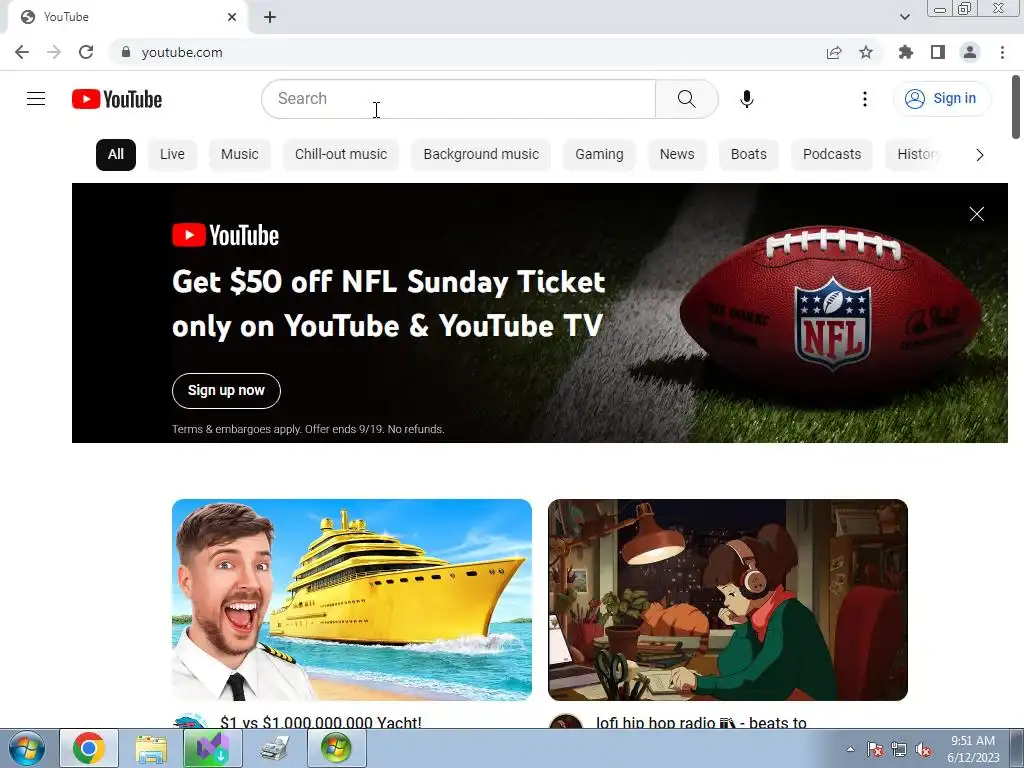Screen dimensions: 1024x768
Task: Select the All category chip
Action: coord(116,155)
